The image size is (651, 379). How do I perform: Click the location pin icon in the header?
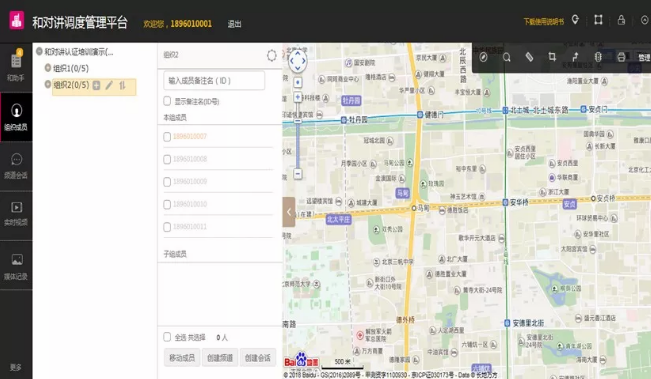tap(575, 20)
